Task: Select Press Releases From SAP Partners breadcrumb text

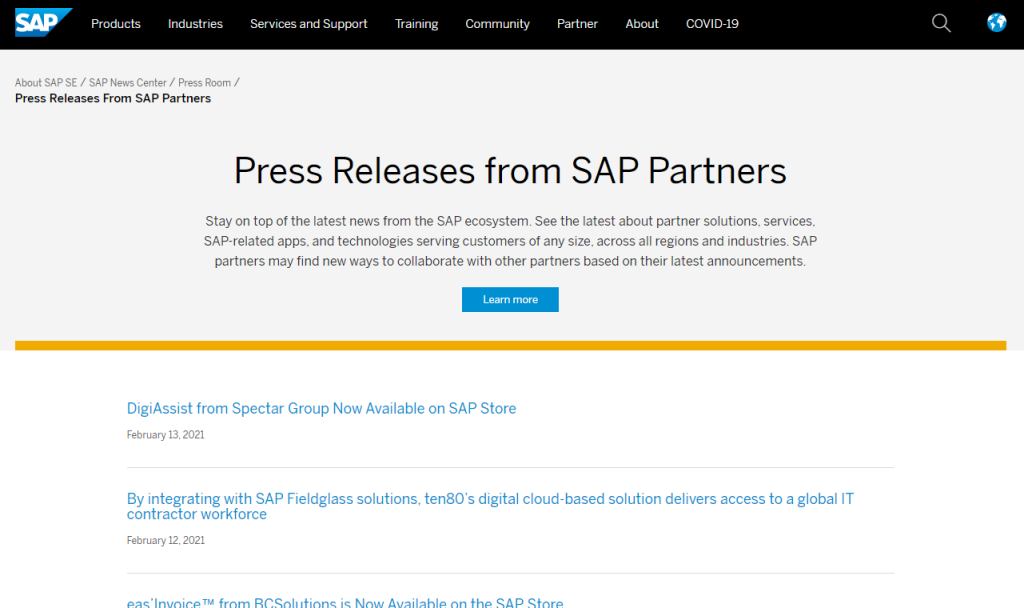Action: (113, 99)
